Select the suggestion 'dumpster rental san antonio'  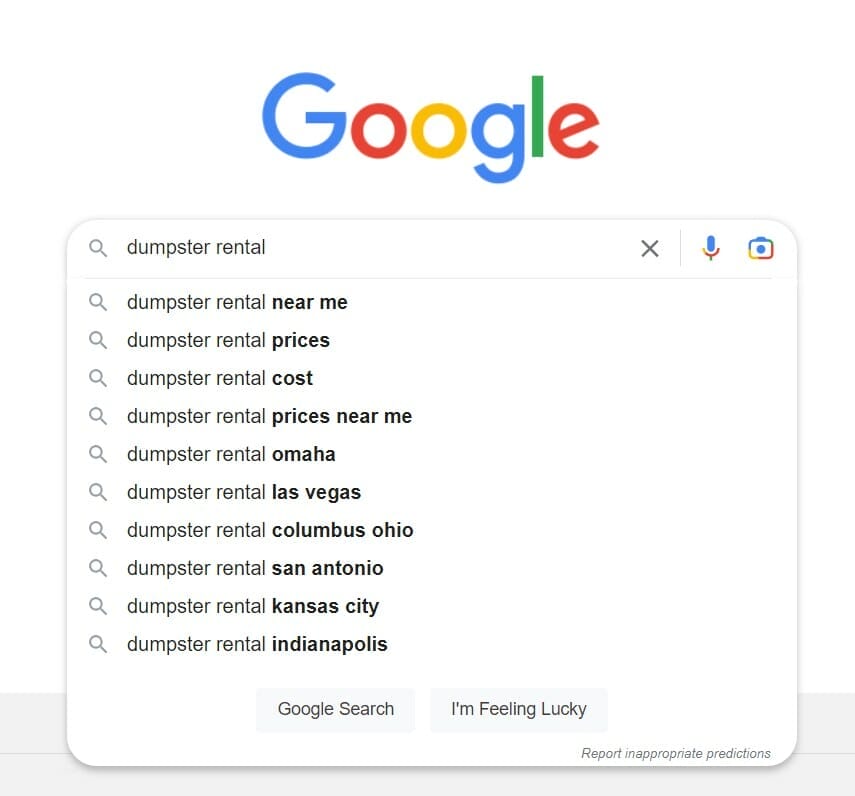255,567
